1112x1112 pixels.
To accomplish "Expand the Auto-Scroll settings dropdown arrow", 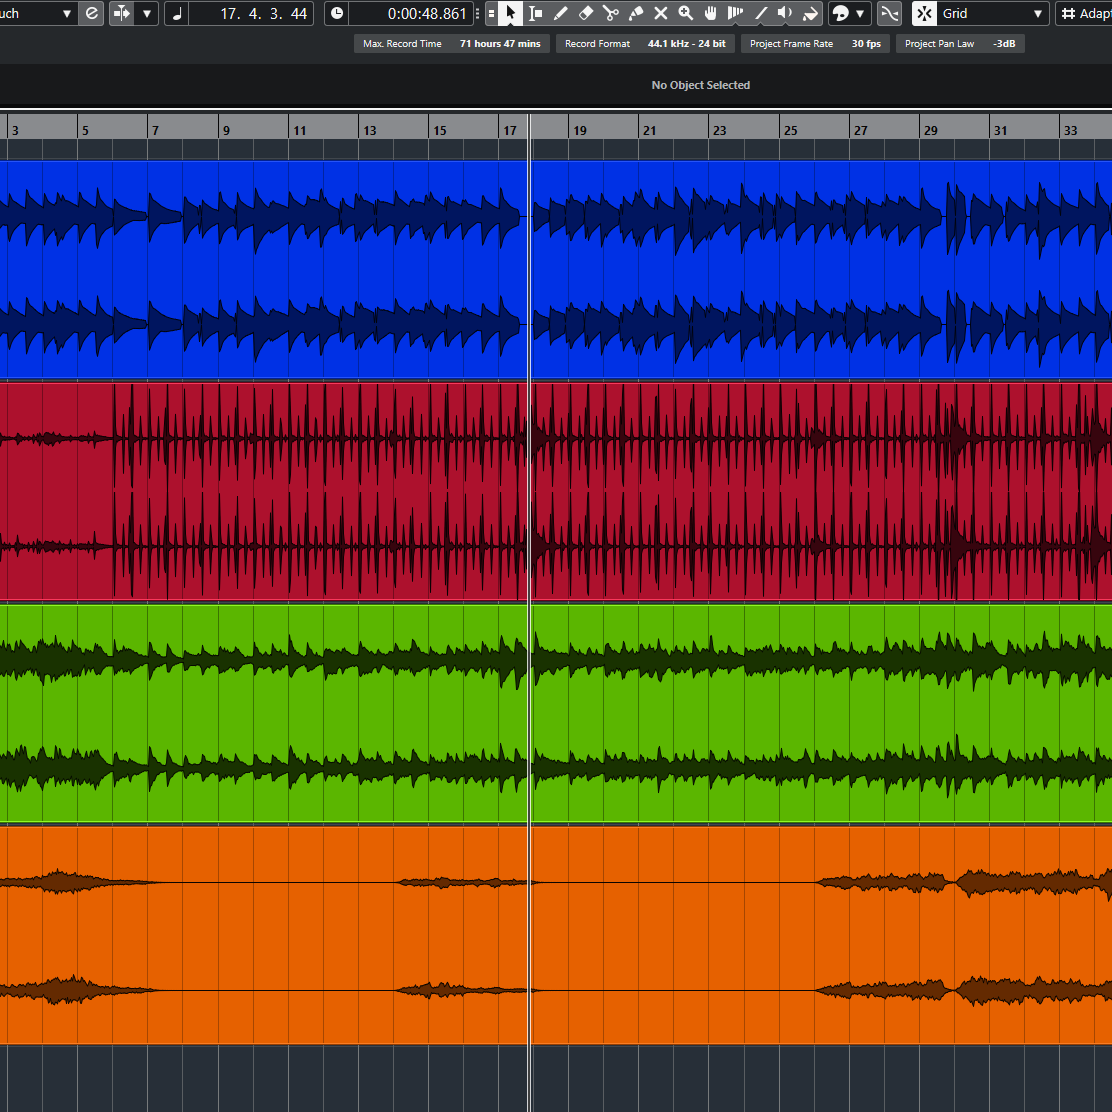I will [148, 13].
